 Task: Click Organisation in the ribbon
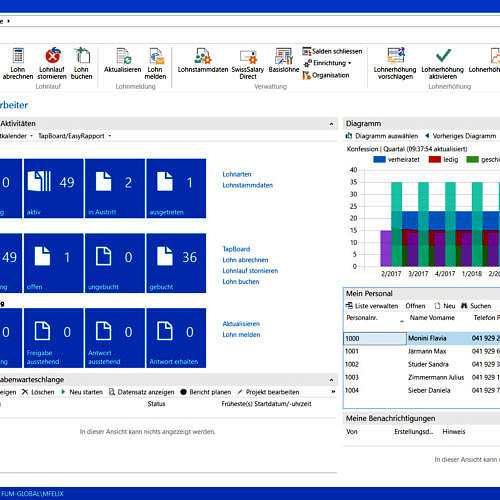click(326, 75)
